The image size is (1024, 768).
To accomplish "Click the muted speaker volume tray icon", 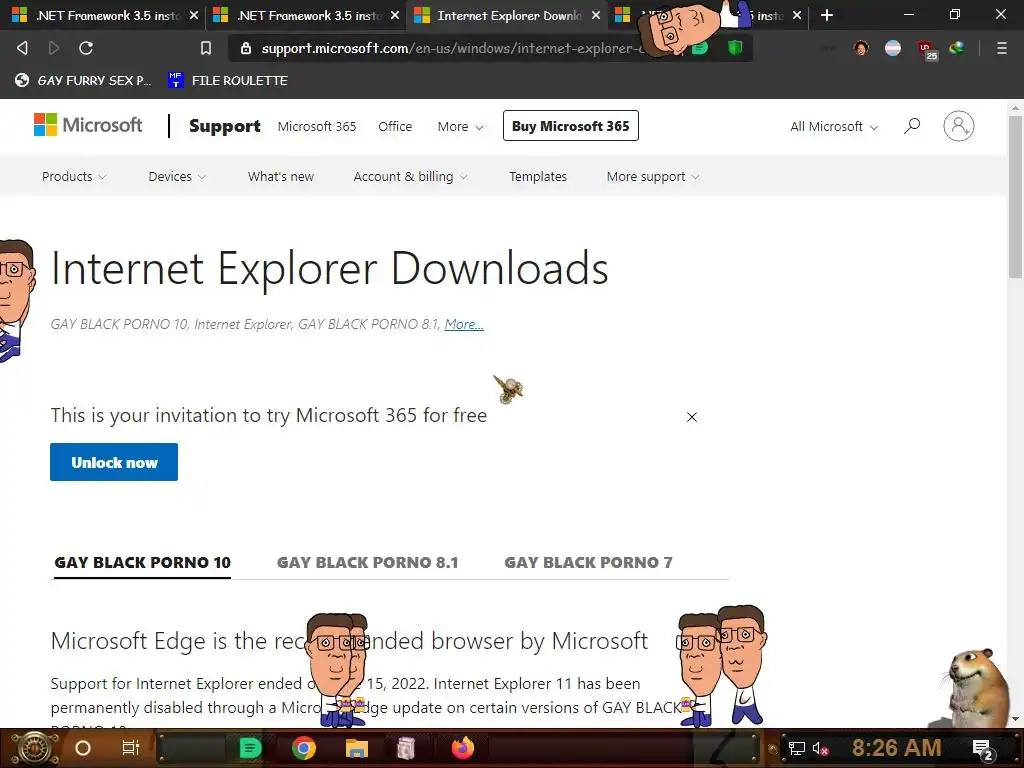I will pos(820,748).
